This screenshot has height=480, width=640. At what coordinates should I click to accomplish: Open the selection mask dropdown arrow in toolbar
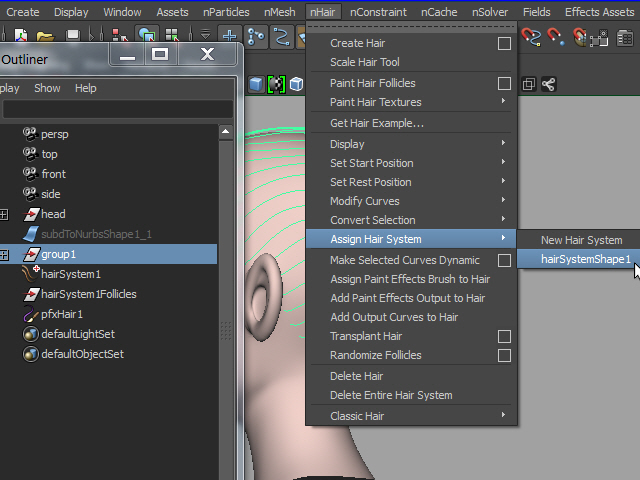pos(205,35)
